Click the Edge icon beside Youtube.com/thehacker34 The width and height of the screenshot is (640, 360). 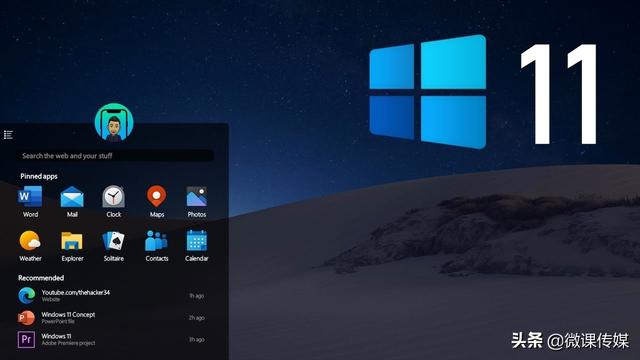pos(27,296)
